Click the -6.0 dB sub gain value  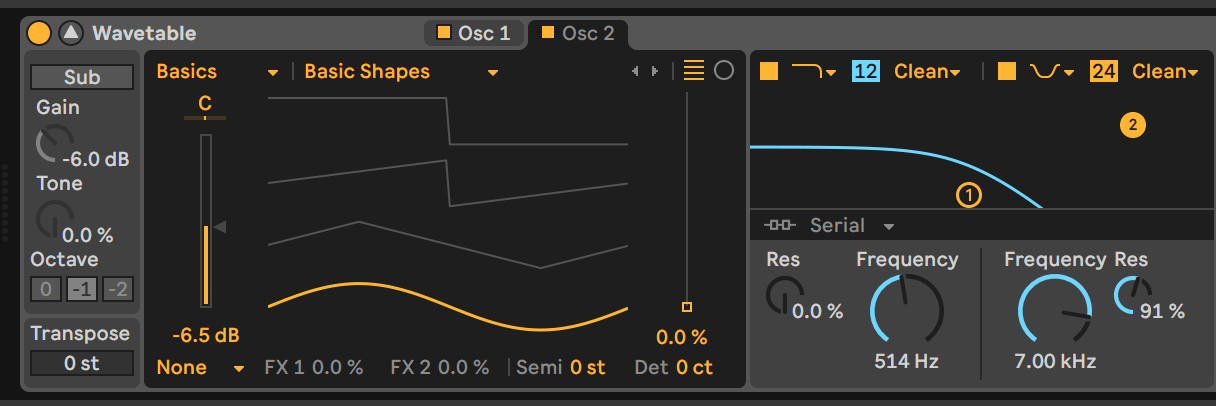click(95, 159)
